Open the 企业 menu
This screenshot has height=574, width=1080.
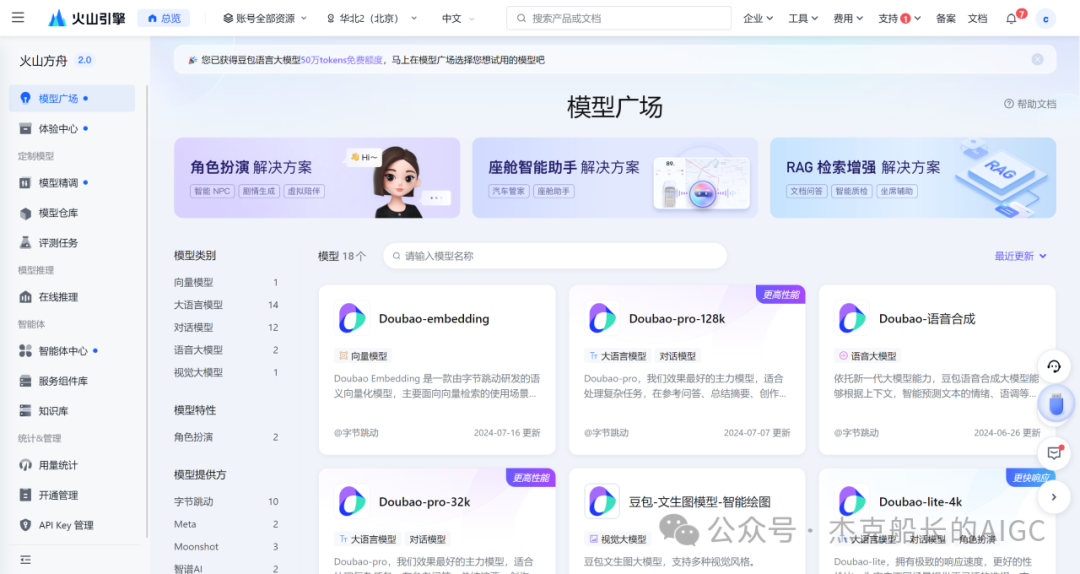758,19
